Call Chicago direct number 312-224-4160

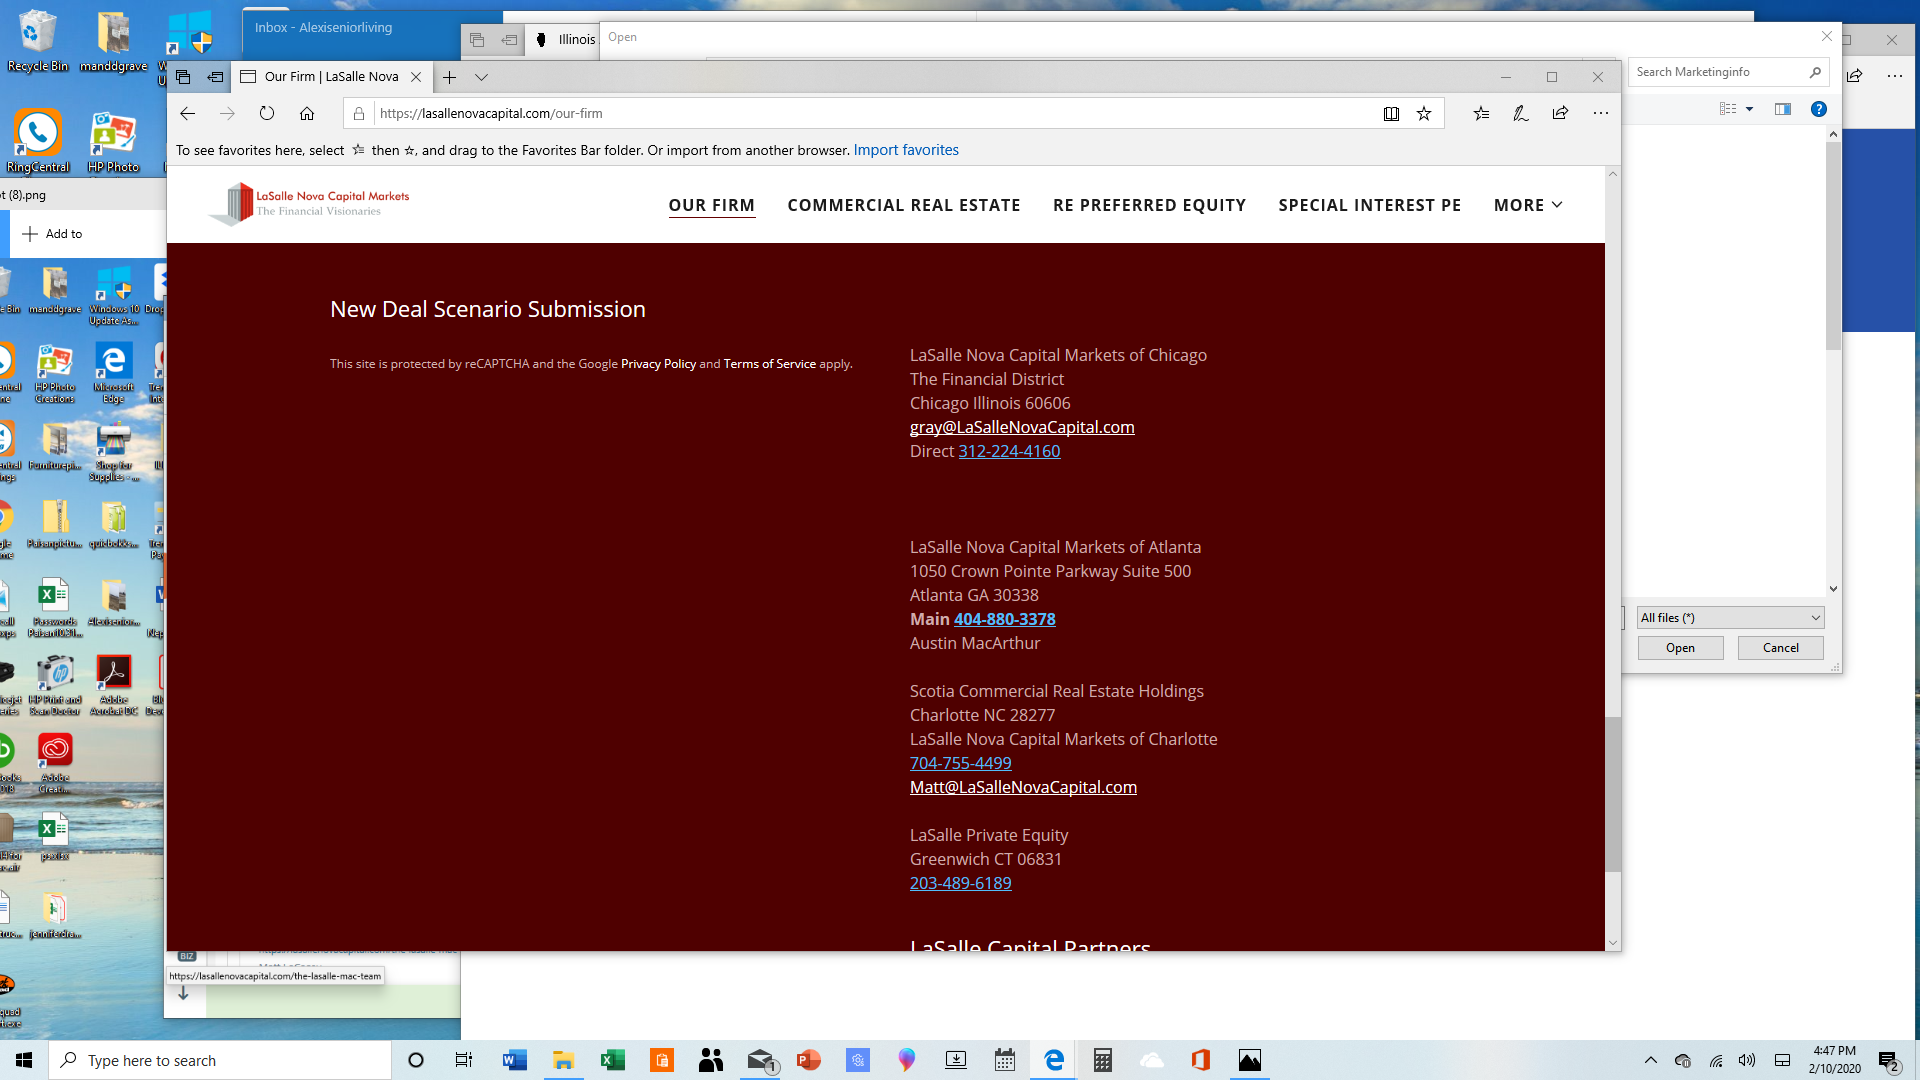(x=1009, y=451)
